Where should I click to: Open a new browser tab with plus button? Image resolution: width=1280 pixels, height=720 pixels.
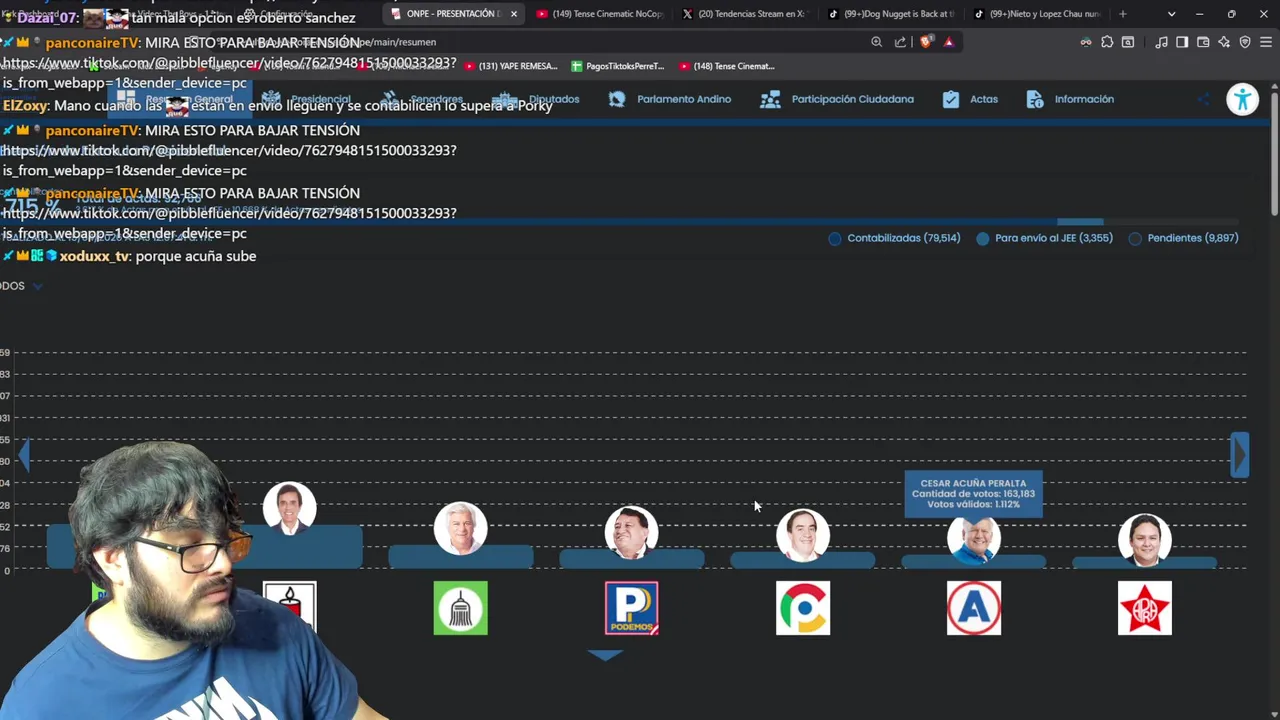pyautogui.click(x=1122, y=14)
